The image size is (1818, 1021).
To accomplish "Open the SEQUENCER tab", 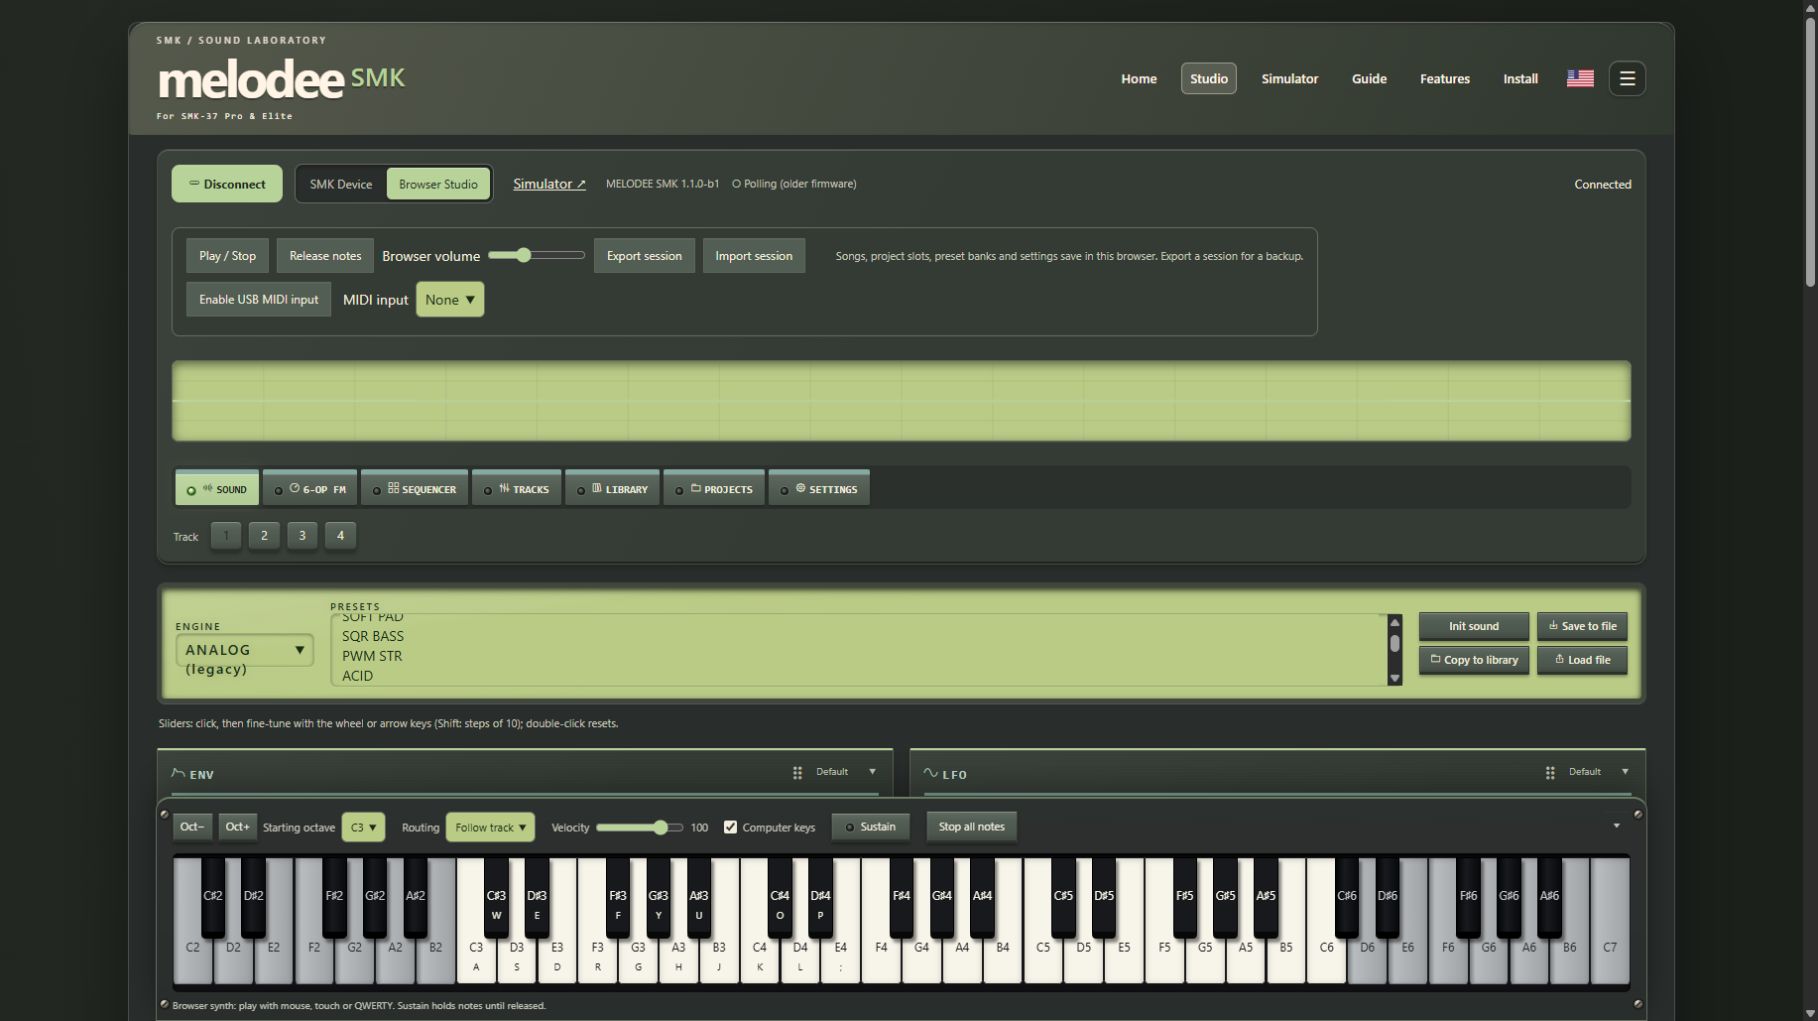I will coord(414,489).
